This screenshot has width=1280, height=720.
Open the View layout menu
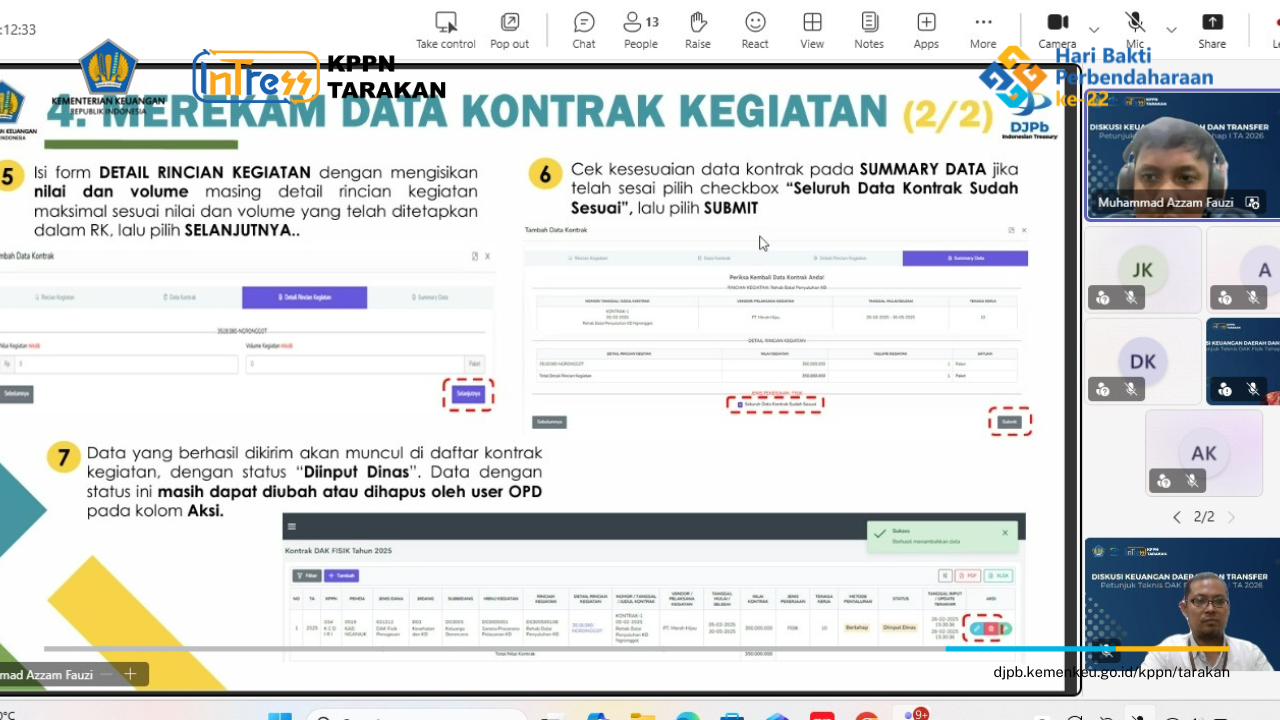(812, 30)
